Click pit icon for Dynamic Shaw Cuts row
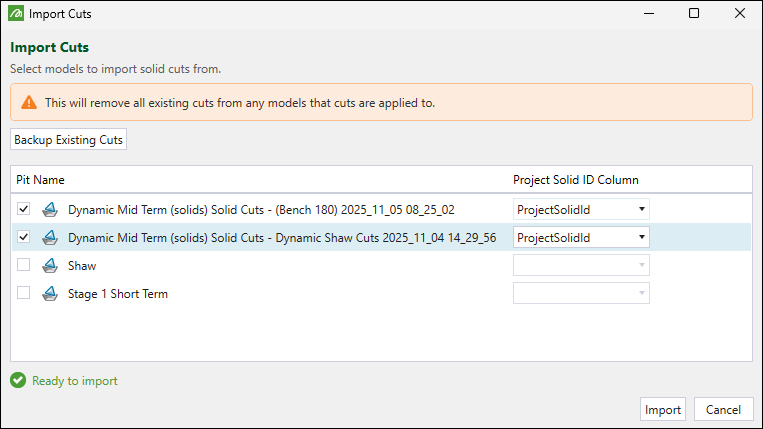This screenshot has width=763, height=429. point(50,238)
